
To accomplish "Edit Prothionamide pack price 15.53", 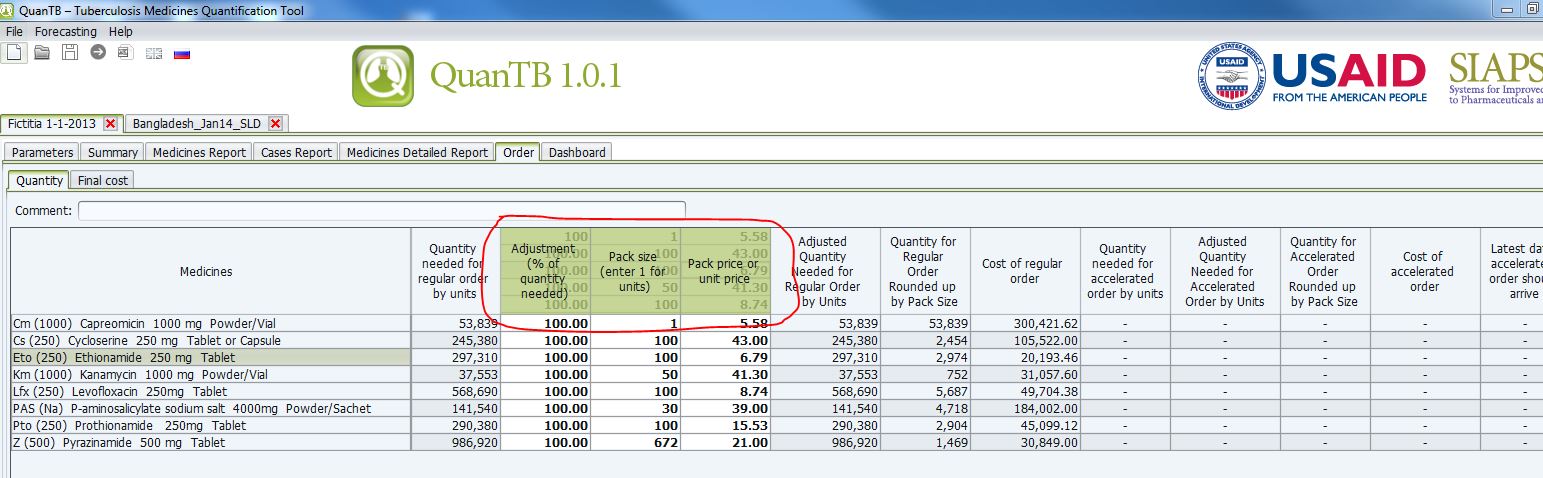I will [x=725, y=425].
